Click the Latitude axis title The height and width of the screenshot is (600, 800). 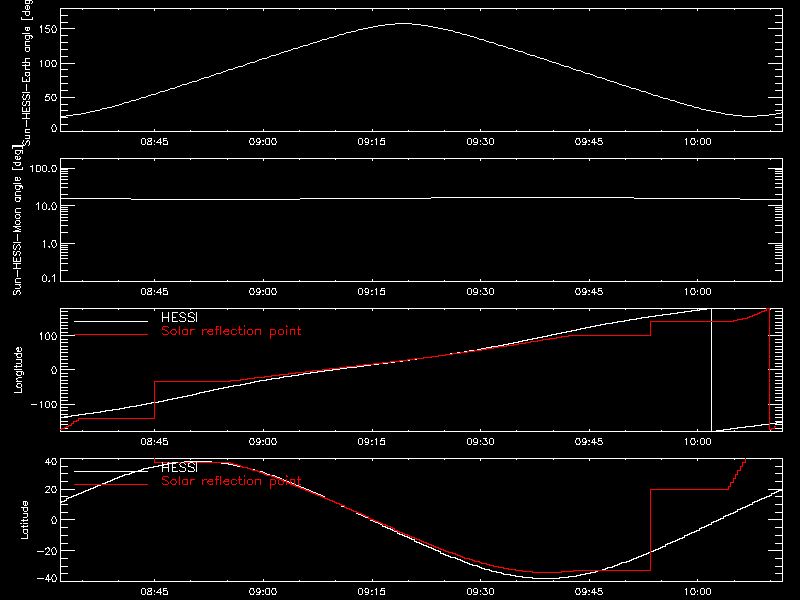(24, 520)
